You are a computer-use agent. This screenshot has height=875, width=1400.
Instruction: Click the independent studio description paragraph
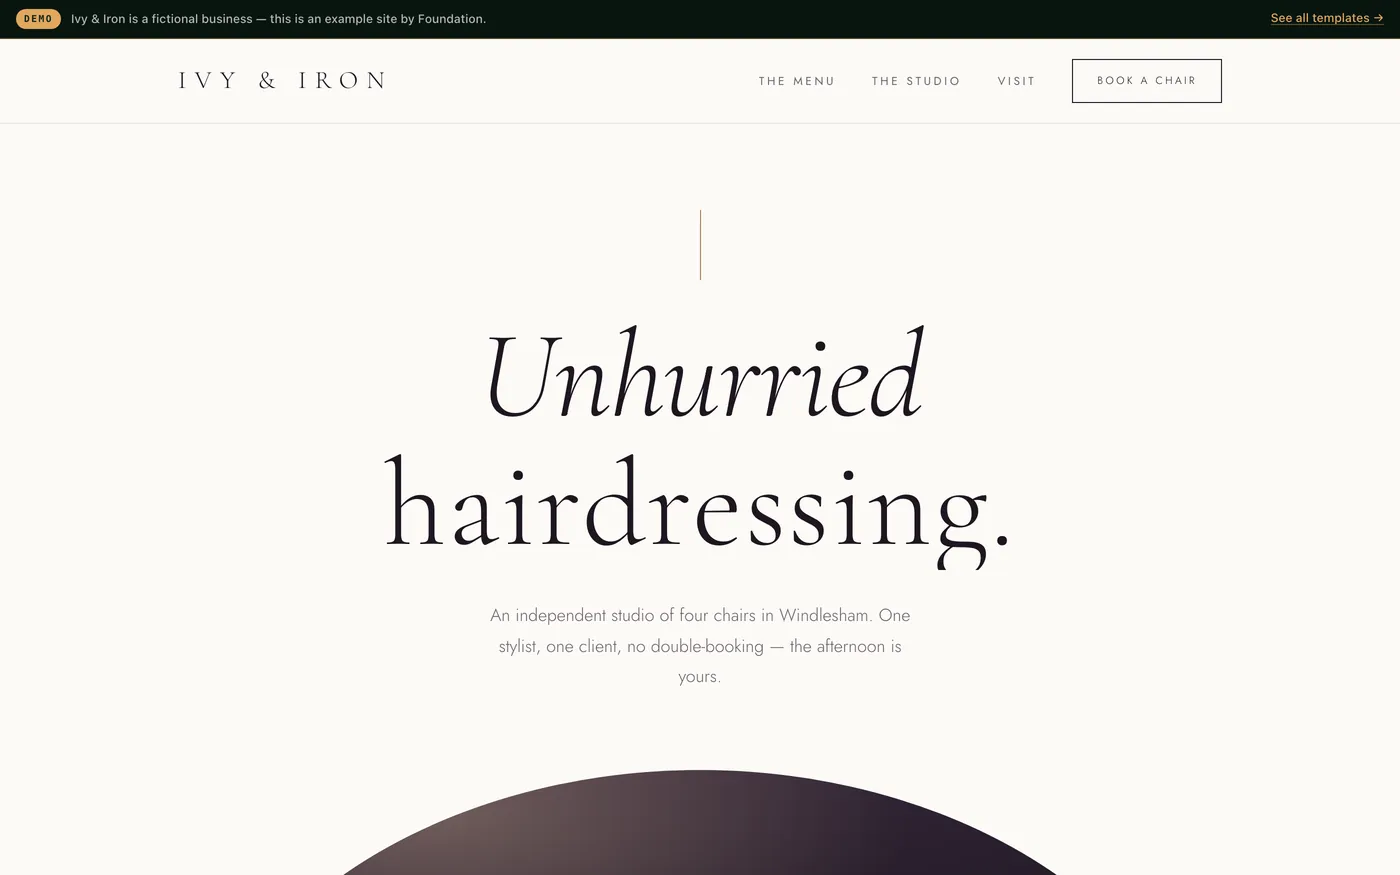(700, 645)
